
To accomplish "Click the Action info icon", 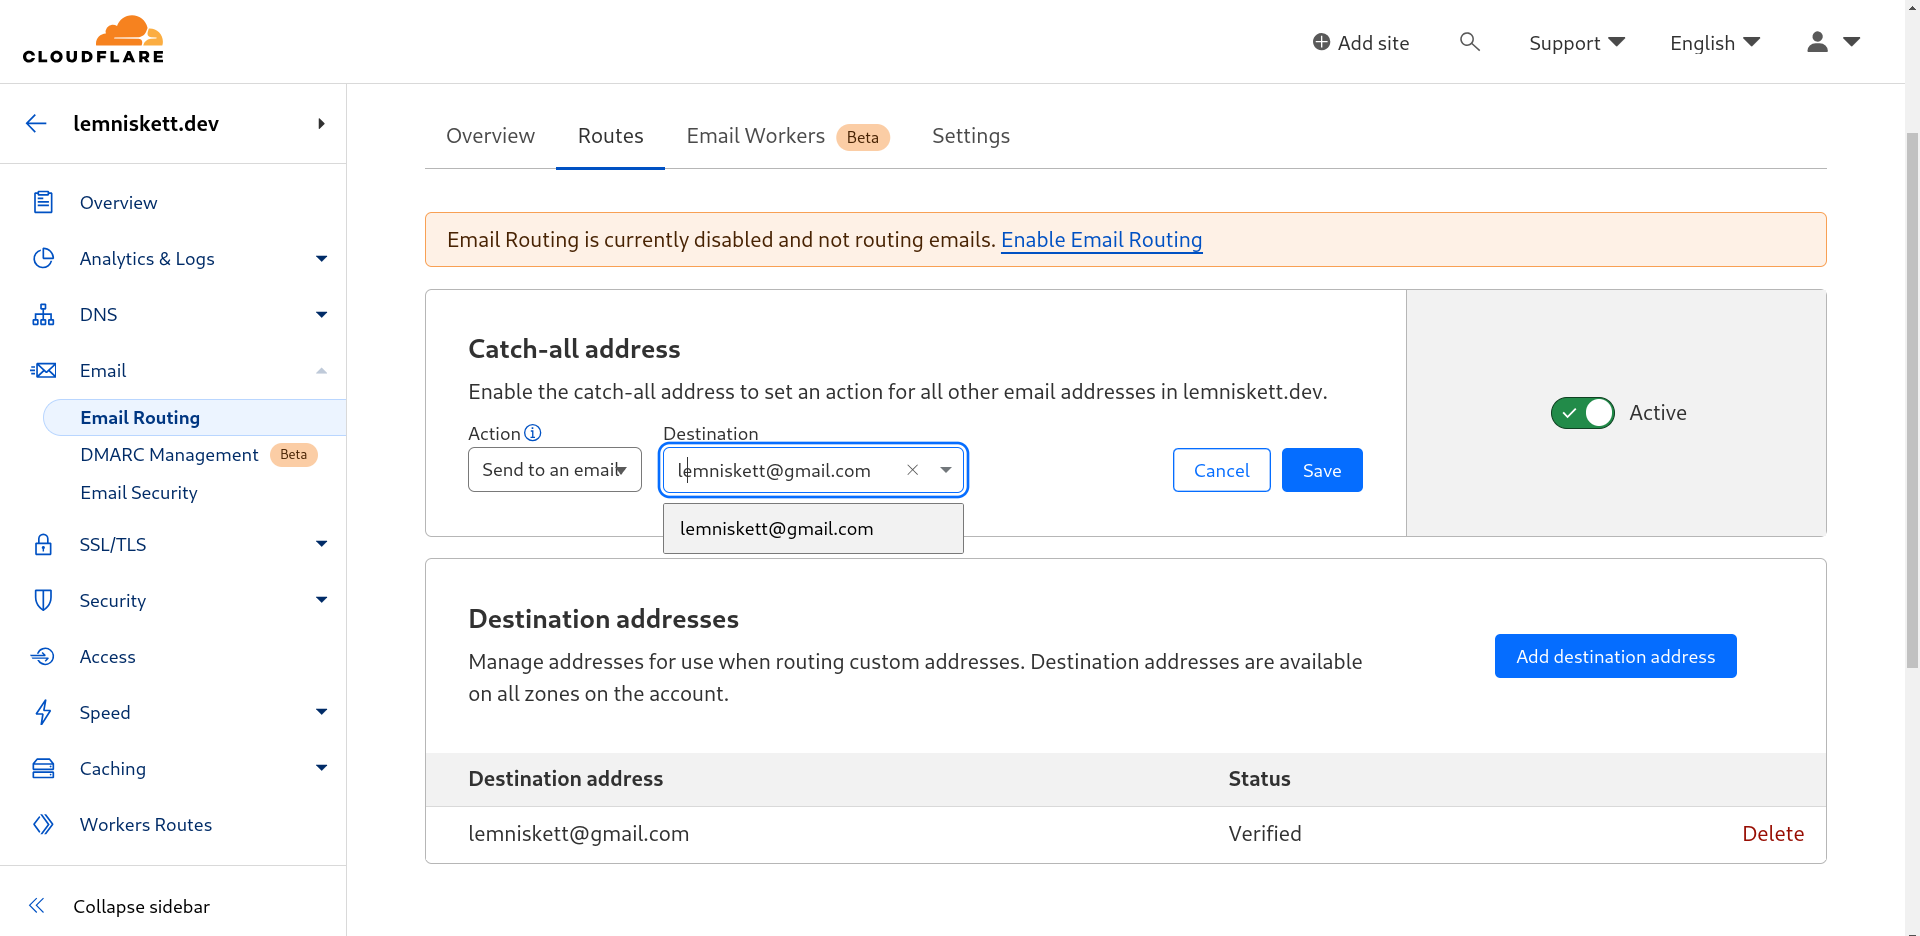I will coord(533,433).
